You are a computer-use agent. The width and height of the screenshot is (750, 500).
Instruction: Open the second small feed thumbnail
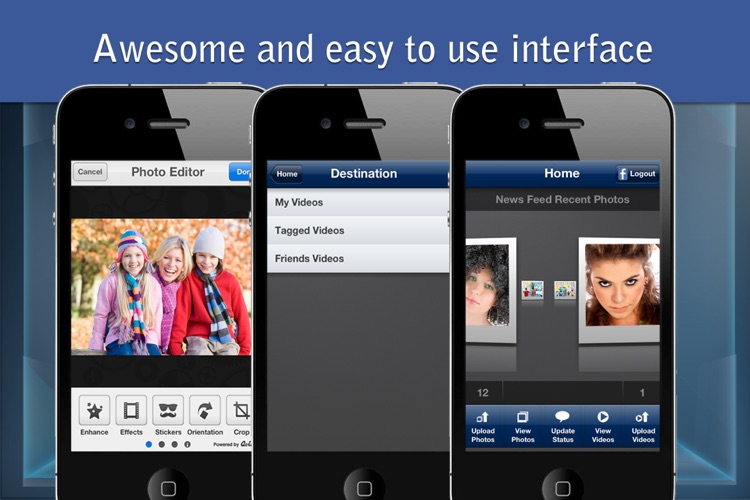[x=565, y=289]
